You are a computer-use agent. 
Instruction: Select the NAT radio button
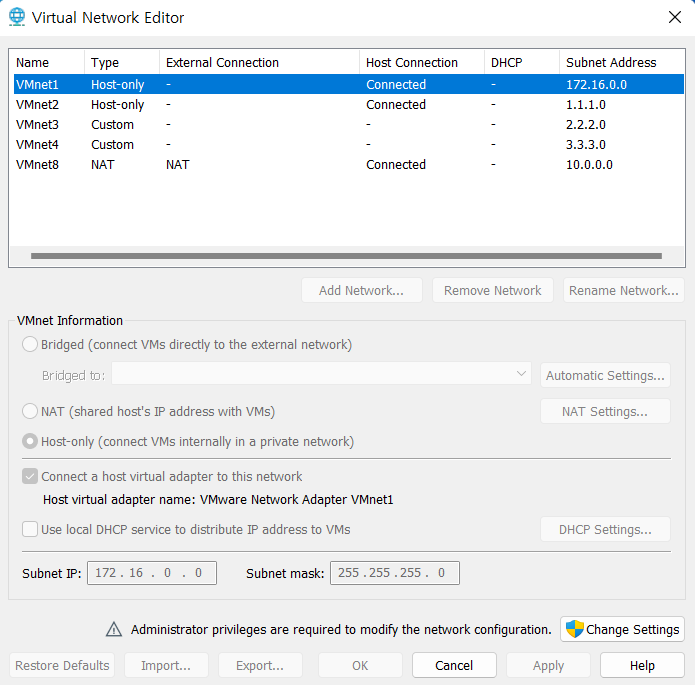[x=30, y=411]
